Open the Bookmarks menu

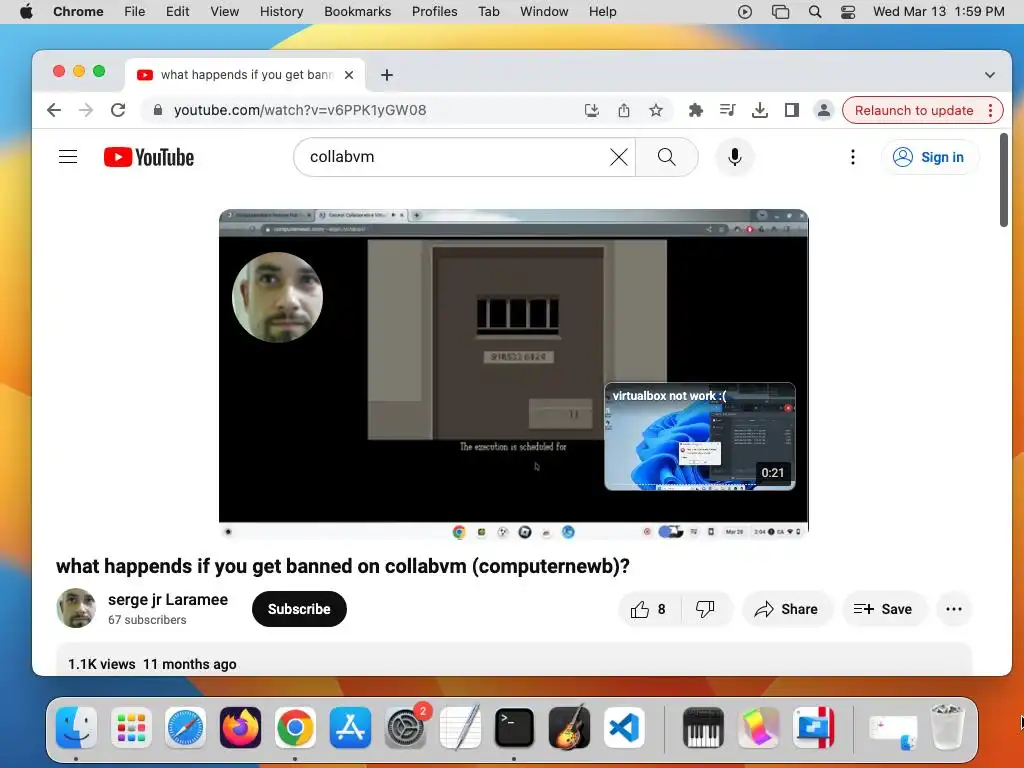pyautogui.click(x=357, y=12)
